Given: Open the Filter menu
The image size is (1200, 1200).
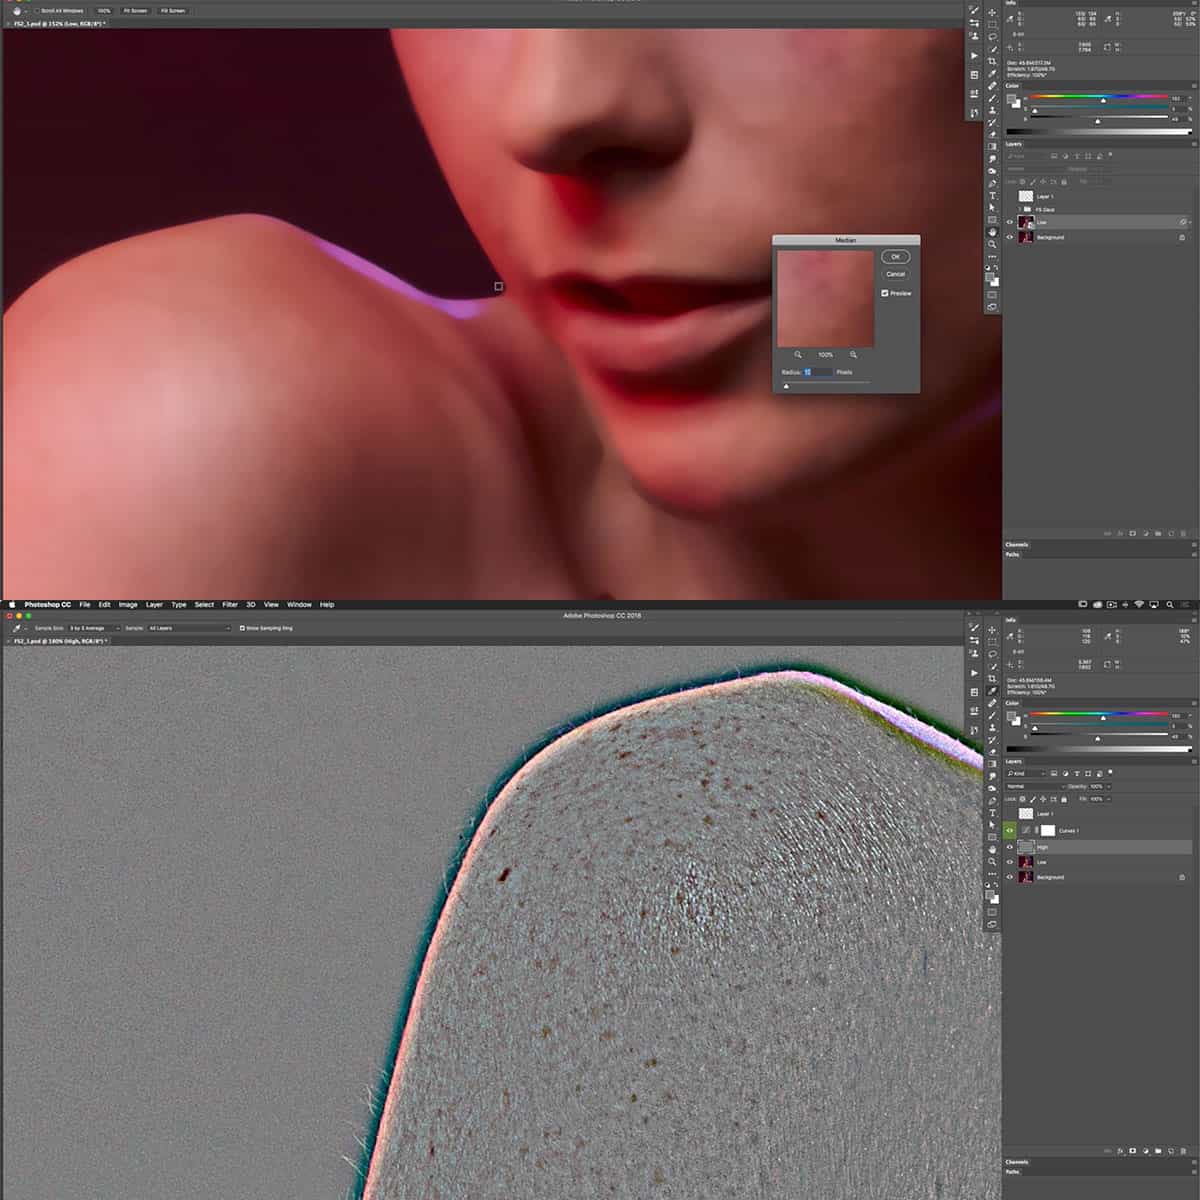Looking at the screenshot, I should [230, 604].
